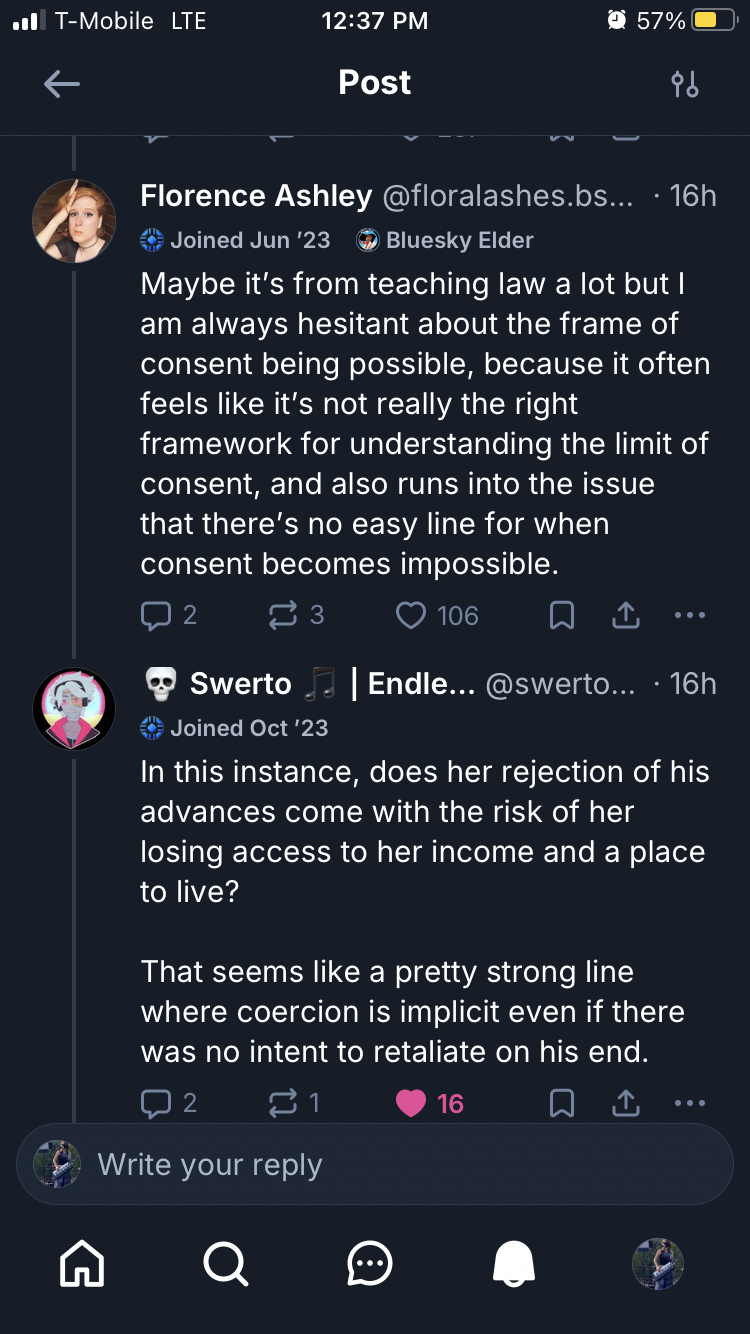
Task: Share Swerto's post
Action: [x=625, y=1103]
